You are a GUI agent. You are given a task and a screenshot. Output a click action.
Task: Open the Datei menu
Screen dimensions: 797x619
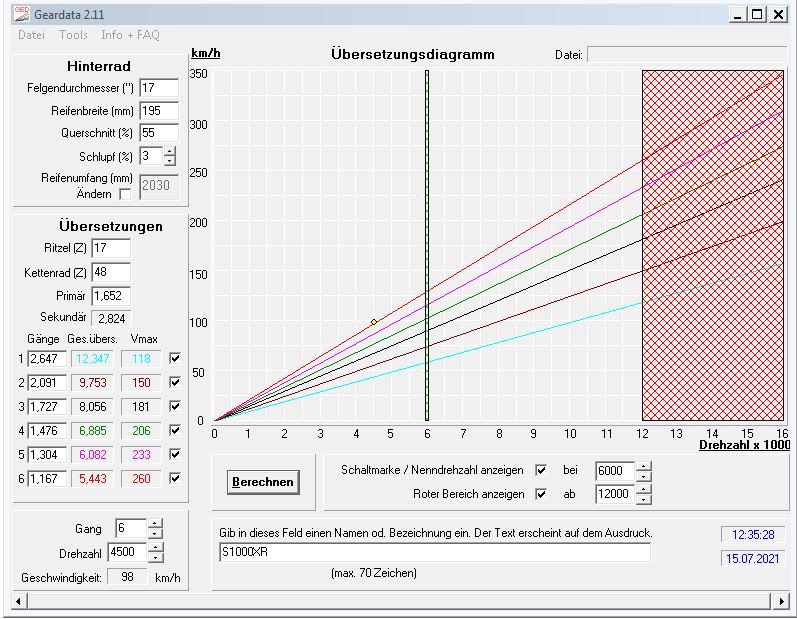pyautogui.click(x=31, y=35)
